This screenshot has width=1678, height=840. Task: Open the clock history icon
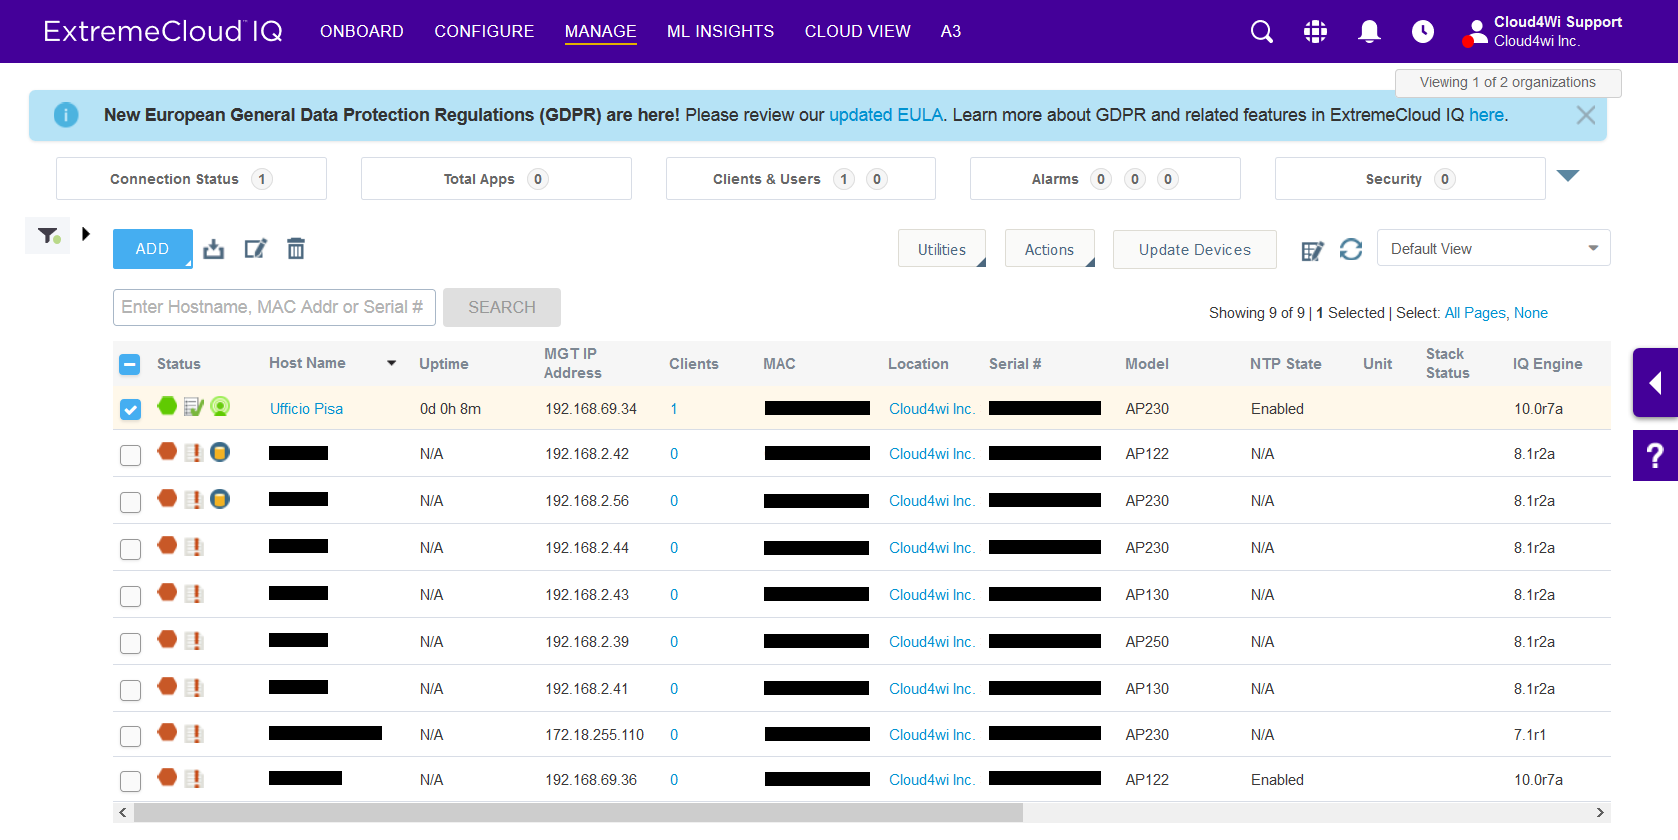[1422, 32]
